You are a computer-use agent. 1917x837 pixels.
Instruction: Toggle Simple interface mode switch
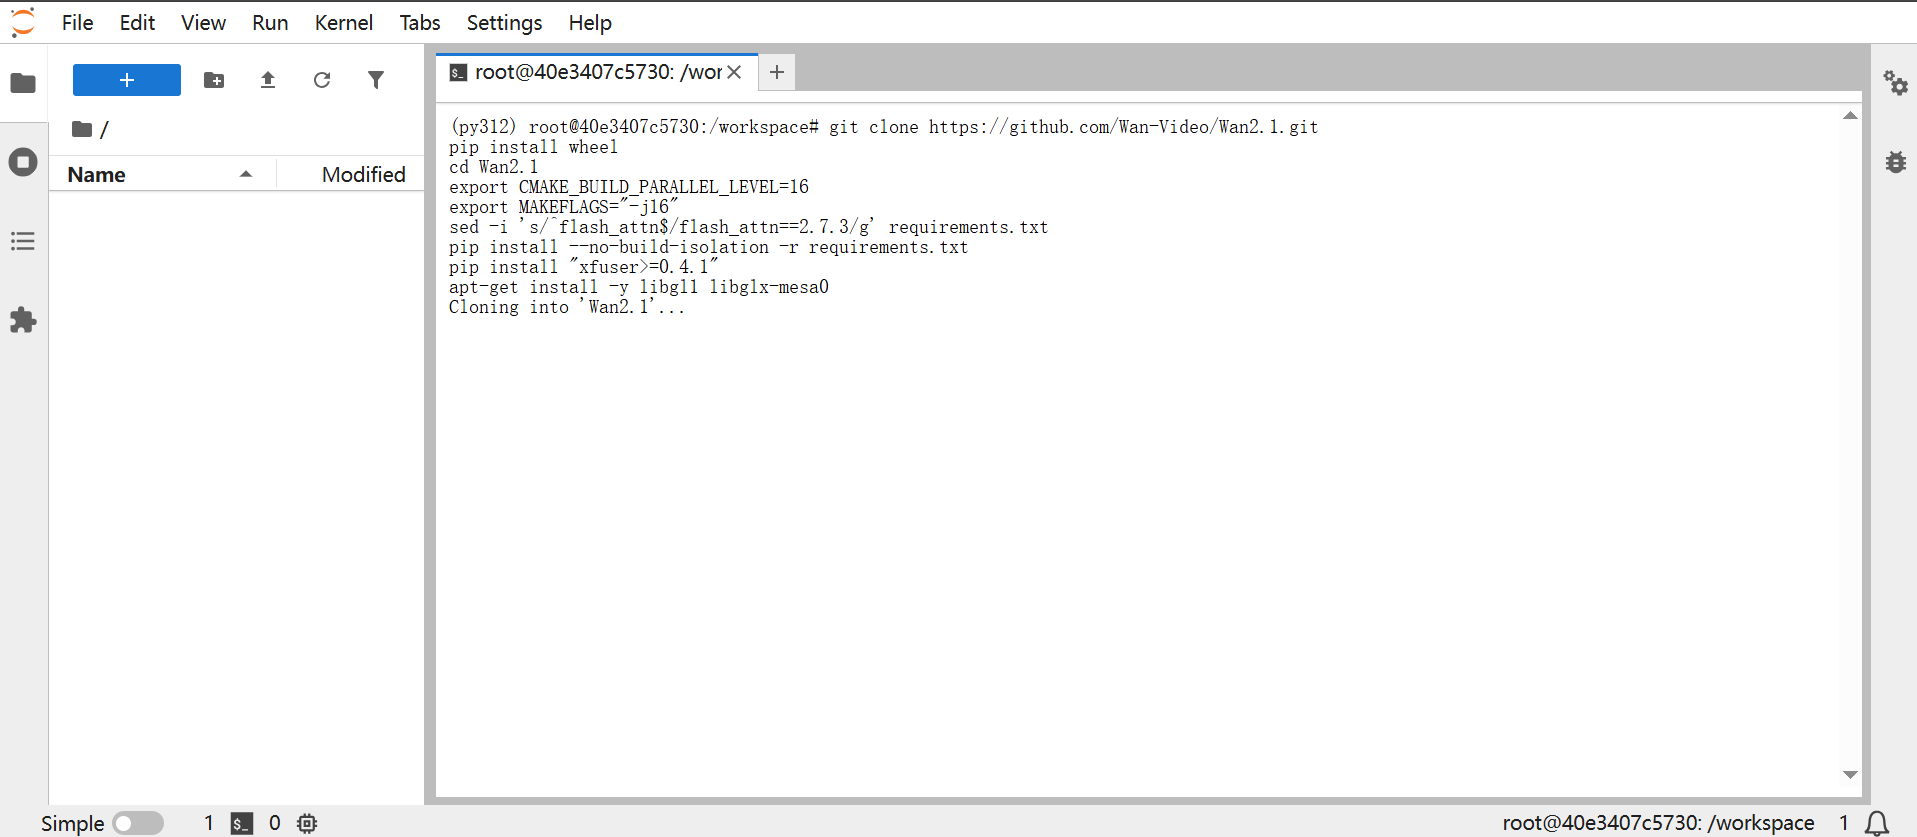click(138, 823)
